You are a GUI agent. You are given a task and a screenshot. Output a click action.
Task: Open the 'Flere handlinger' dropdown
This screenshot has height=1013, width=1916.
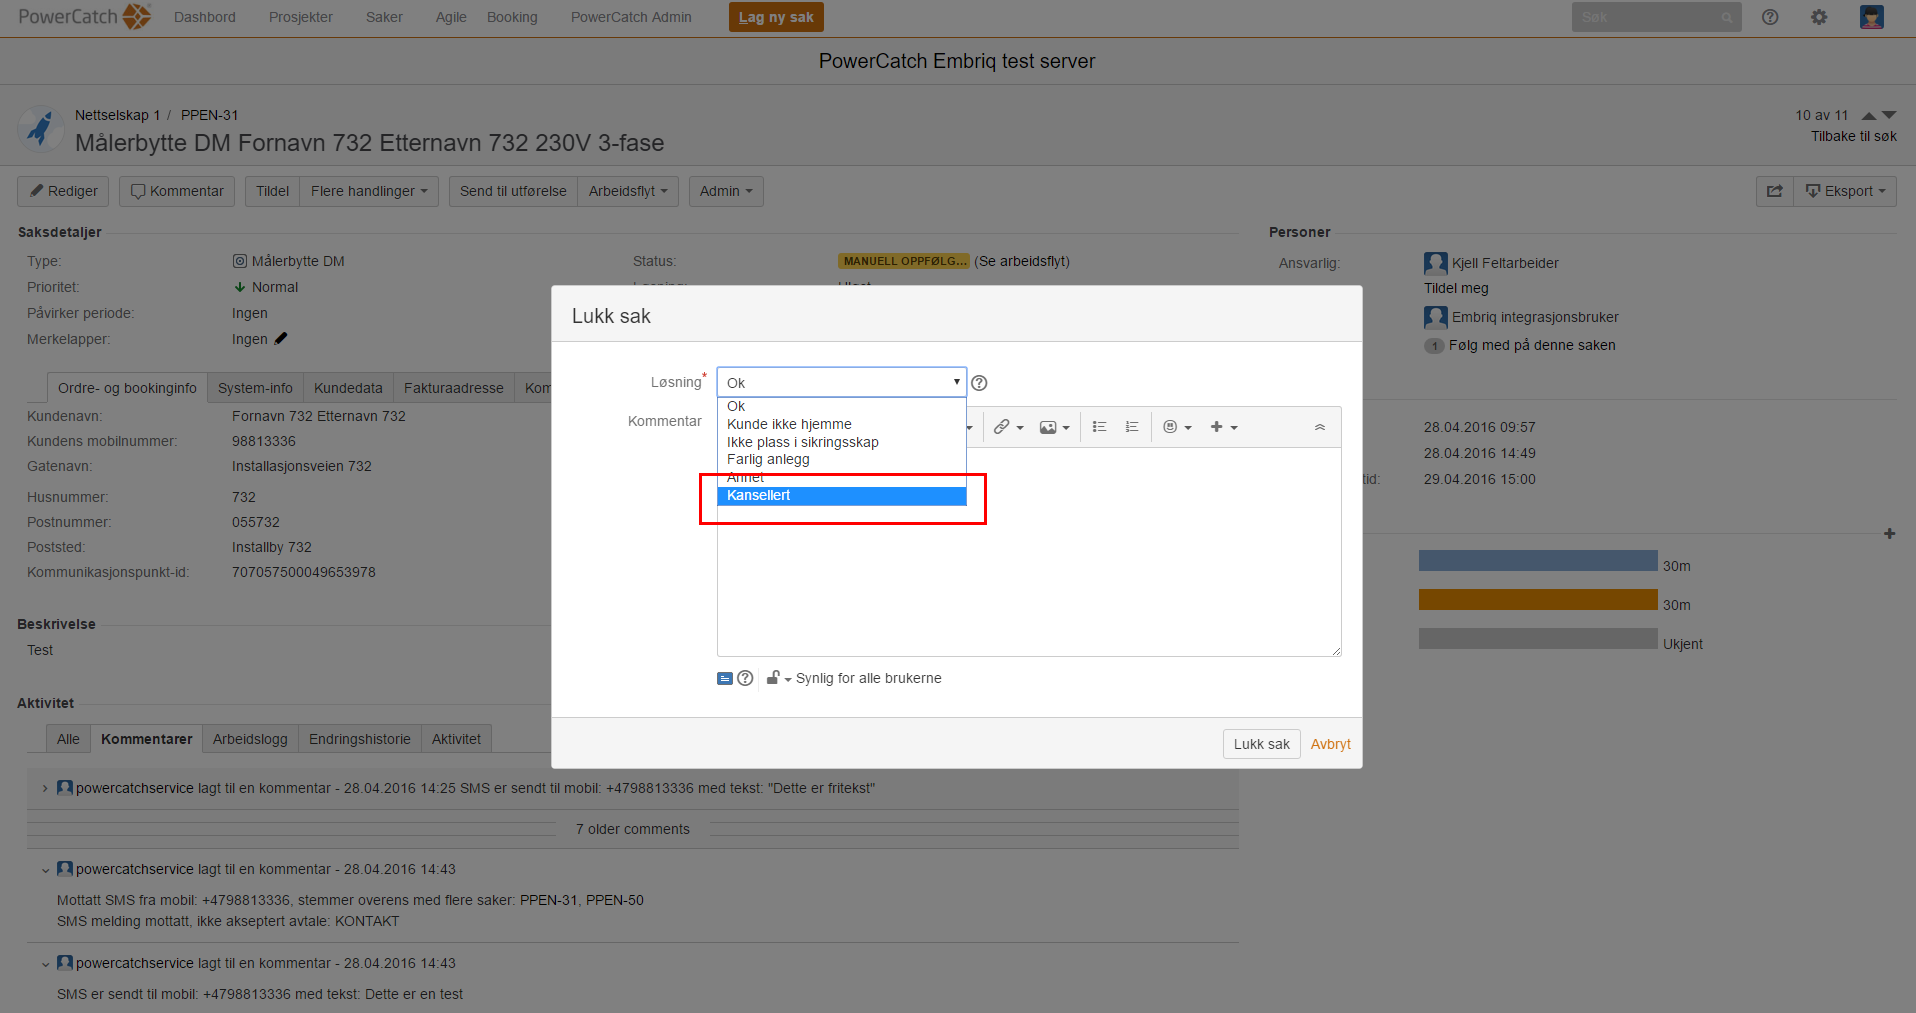[368, 191]
